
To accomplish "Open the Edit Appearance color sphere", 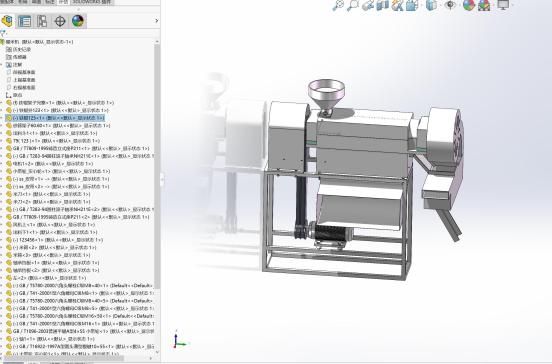I will (x=469, y=5).
